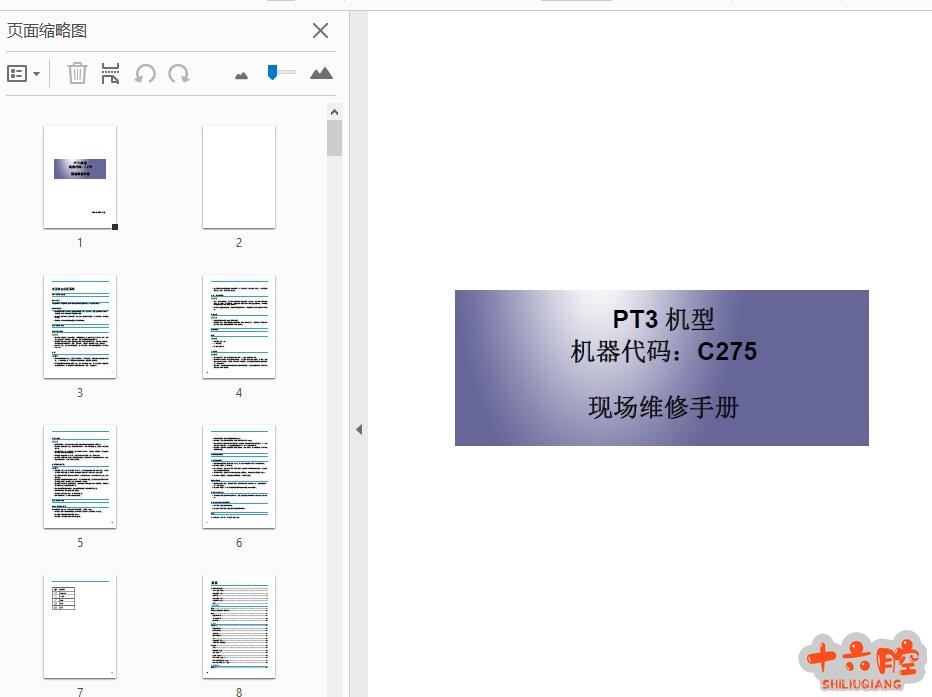The image size is (932, 697).
Task: Select page 3 thumbnail
Action: (x=80, y=327)
